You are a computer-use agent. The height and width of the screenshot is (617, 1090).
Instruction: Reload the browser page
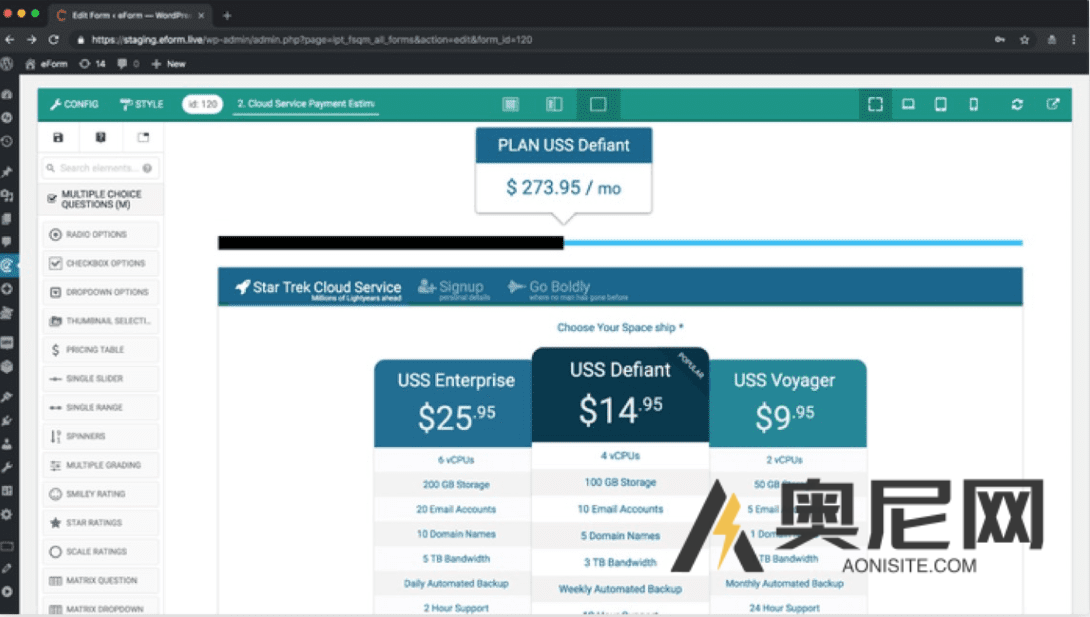click(54, 40)
